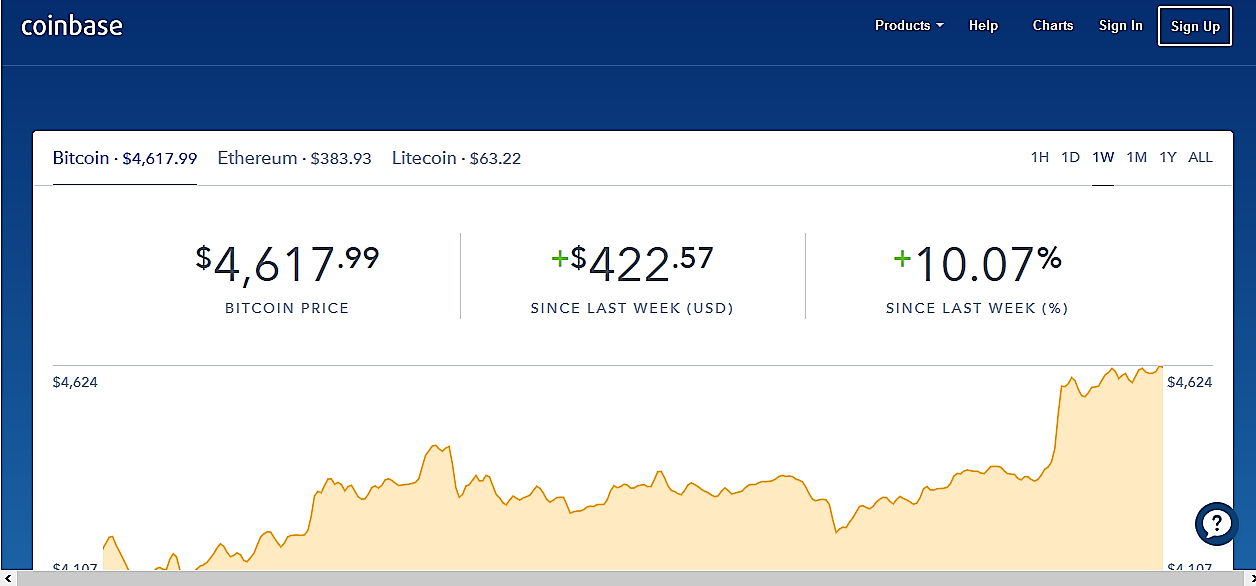The image size is (1256, 586).
Task: Click the SINCE LAST WEEK (%) label
Action: [x=977, y=308]
